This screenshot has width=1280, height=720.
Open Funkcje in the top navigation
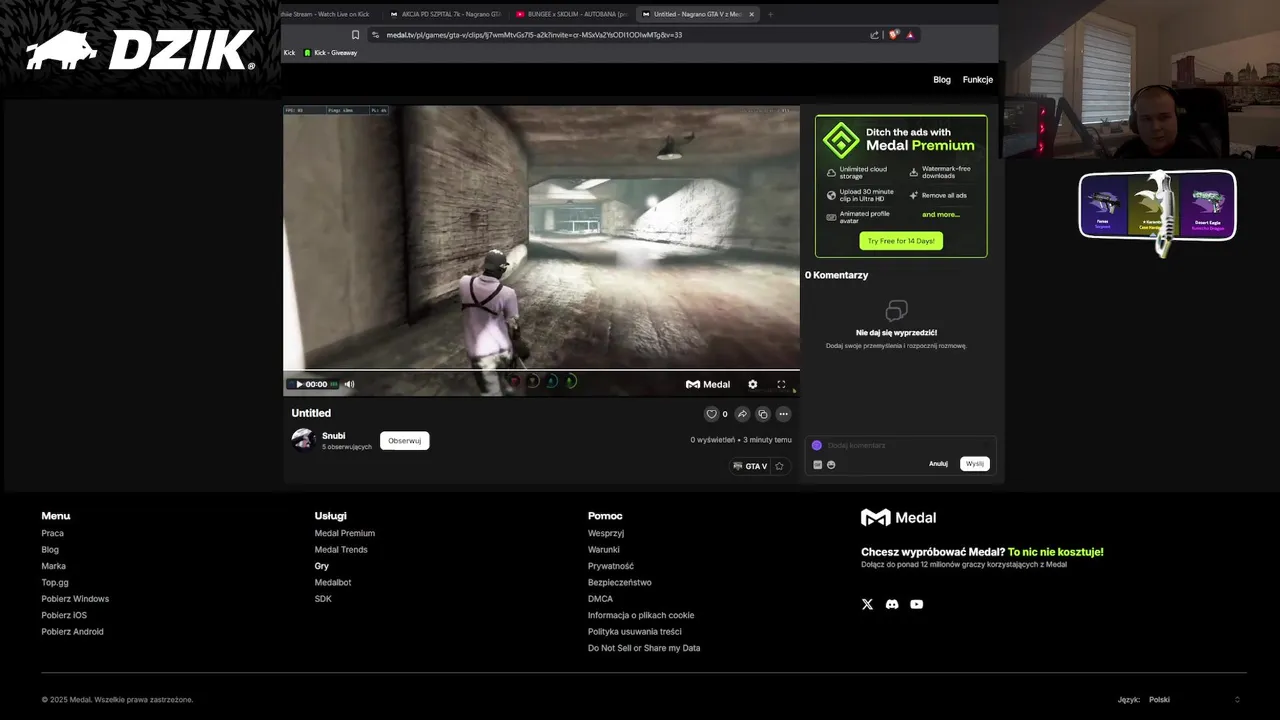(978, 80)
